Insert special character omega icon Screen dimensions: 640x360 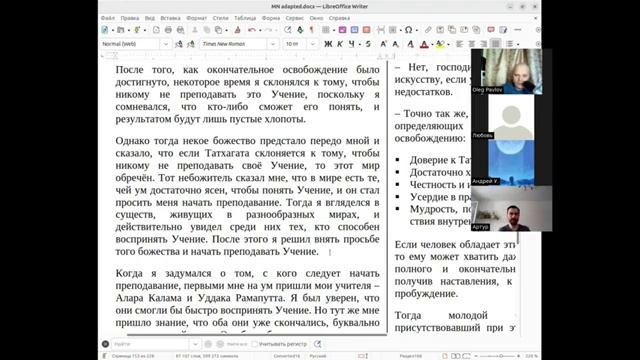click(x=408, y=30)
